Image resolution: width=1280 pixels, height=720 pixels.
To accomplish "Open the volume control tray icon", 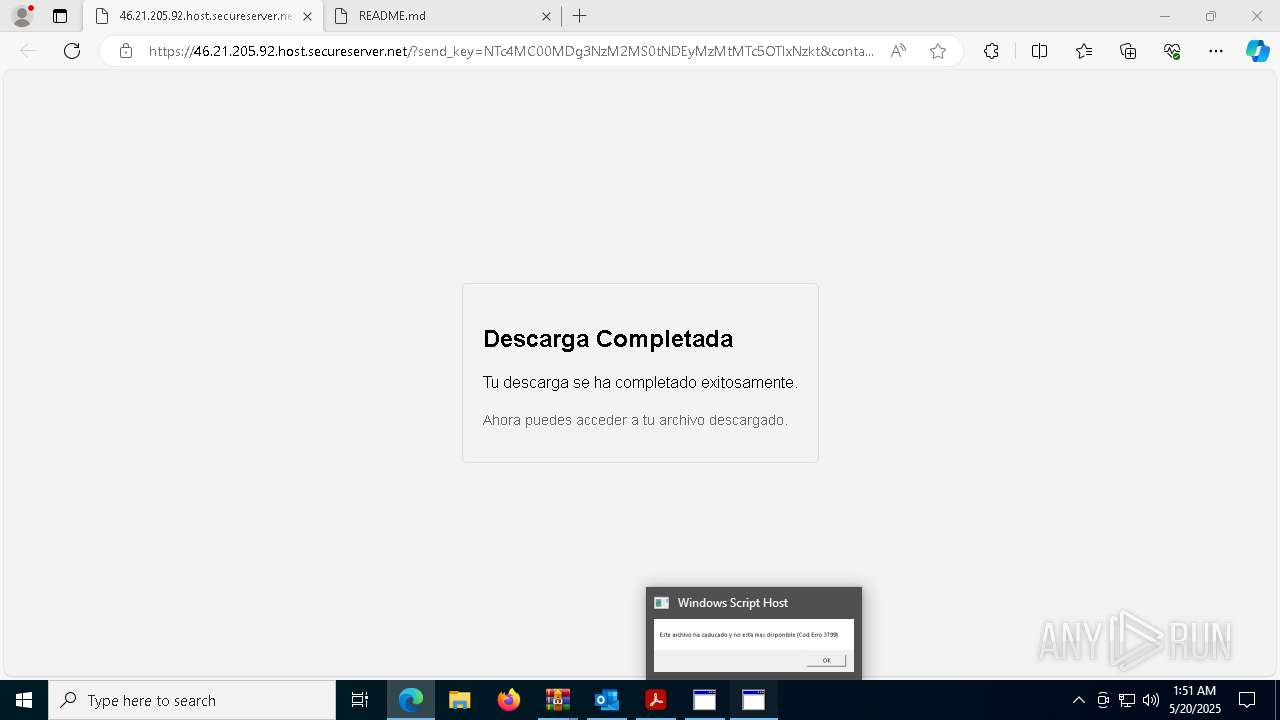I will pyautogui.click(x=1151, y=700).
